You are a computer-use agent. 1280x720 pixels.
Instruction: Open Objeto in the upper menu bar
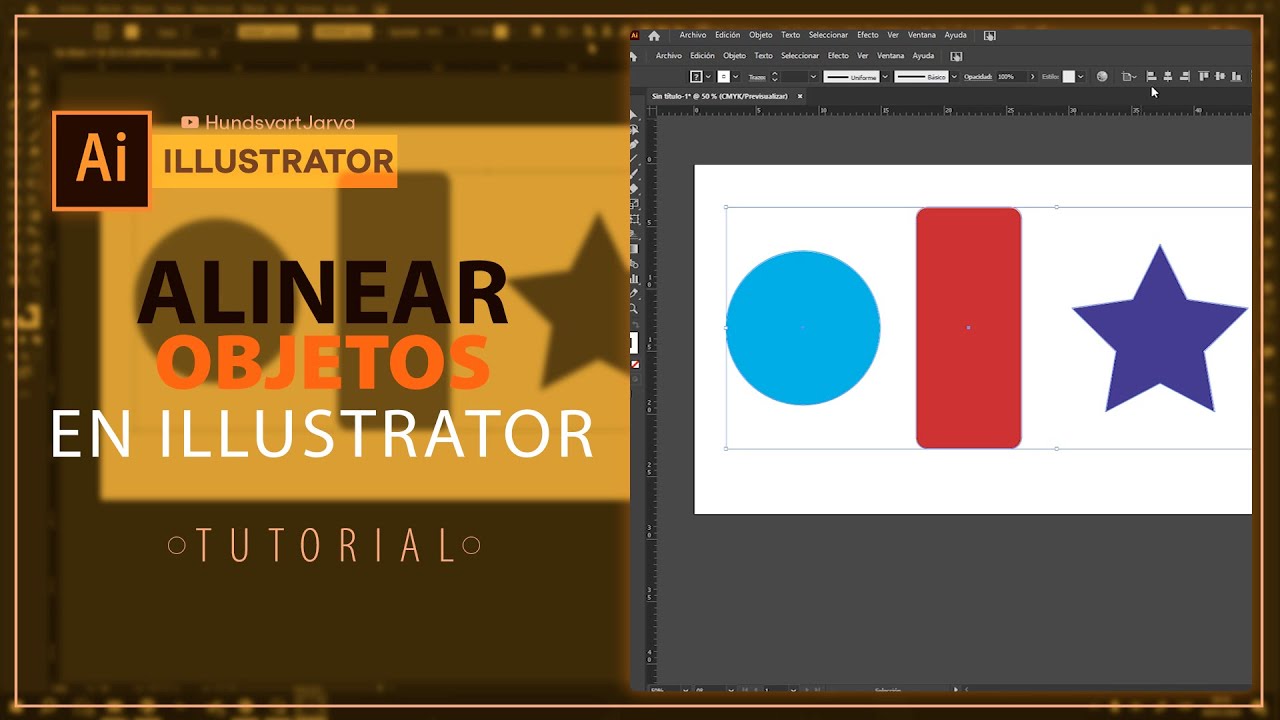pyautogui.click(x=761, y=35)
